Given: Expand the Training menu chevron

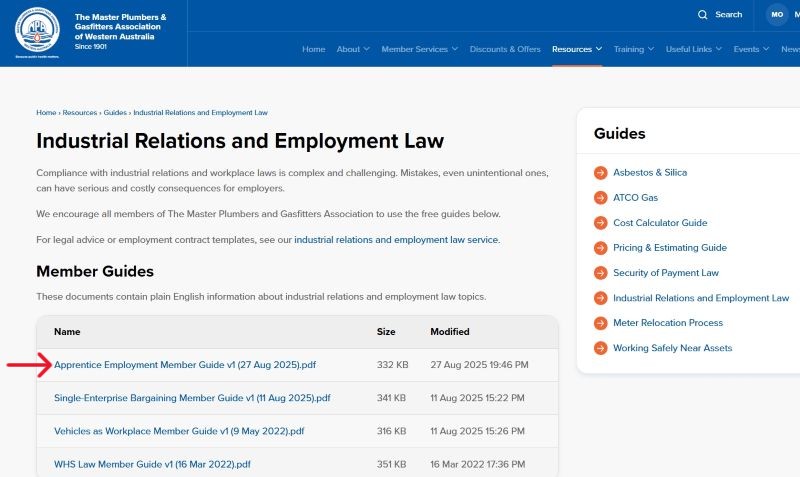Looking at the screenshot, I should coord(651,49).
